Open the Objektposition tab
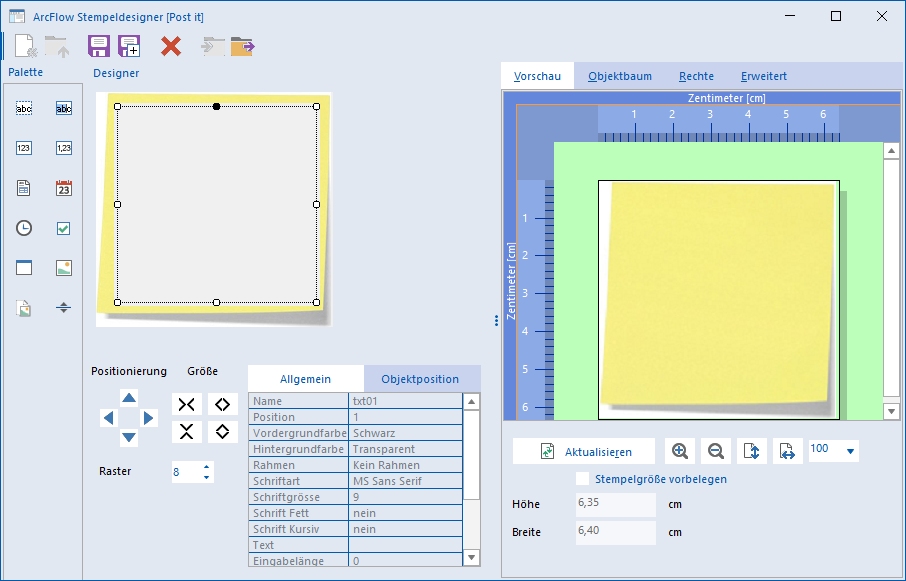 click(x=420, y=379)
